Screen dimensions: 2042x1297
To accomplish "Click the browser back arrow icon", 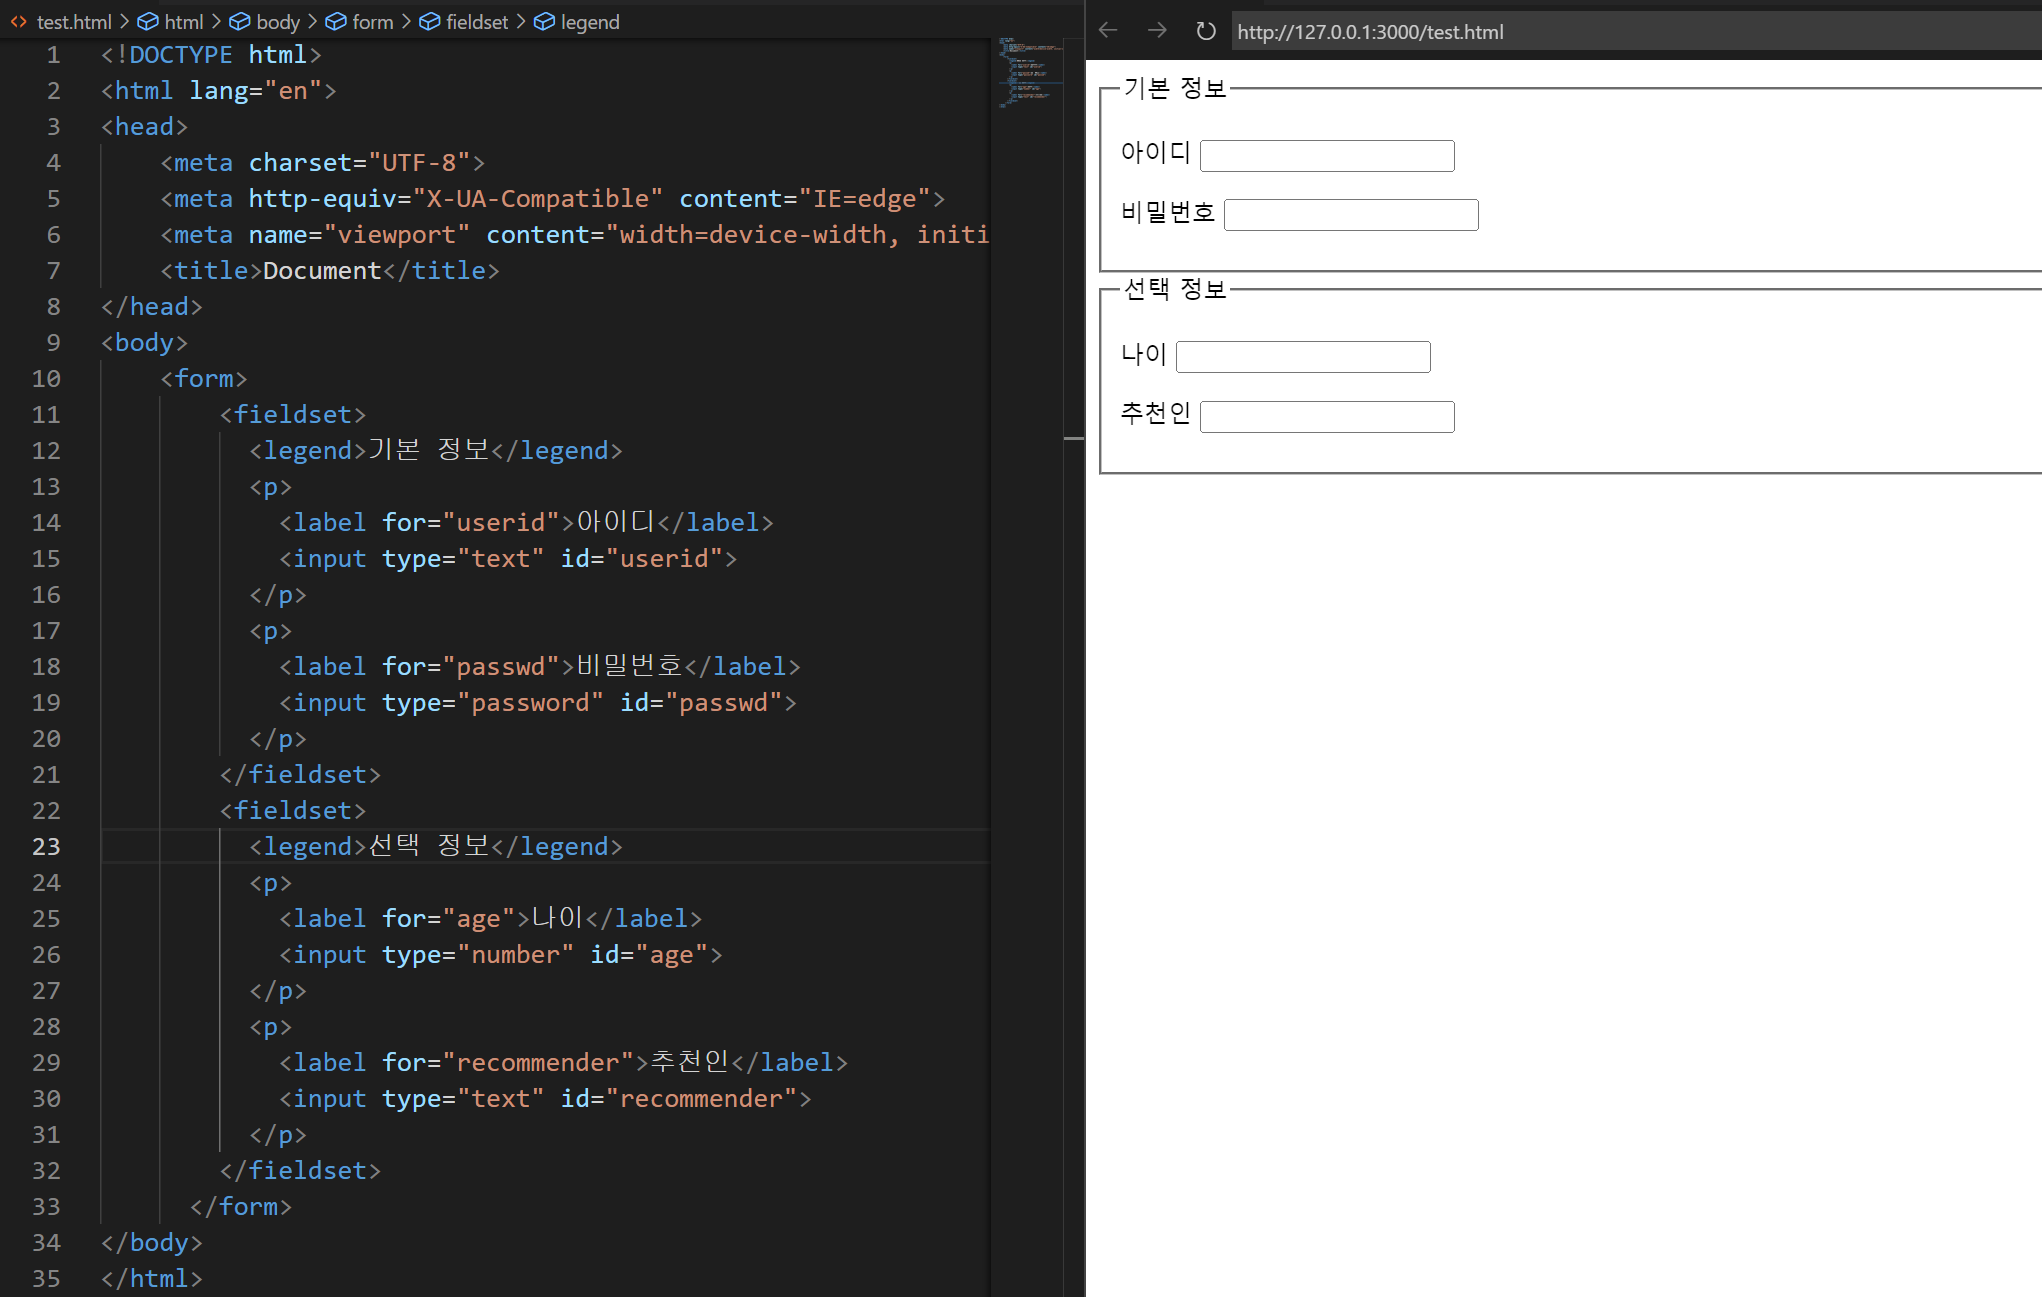I will pyautogui.click(x=1108, y=31).
